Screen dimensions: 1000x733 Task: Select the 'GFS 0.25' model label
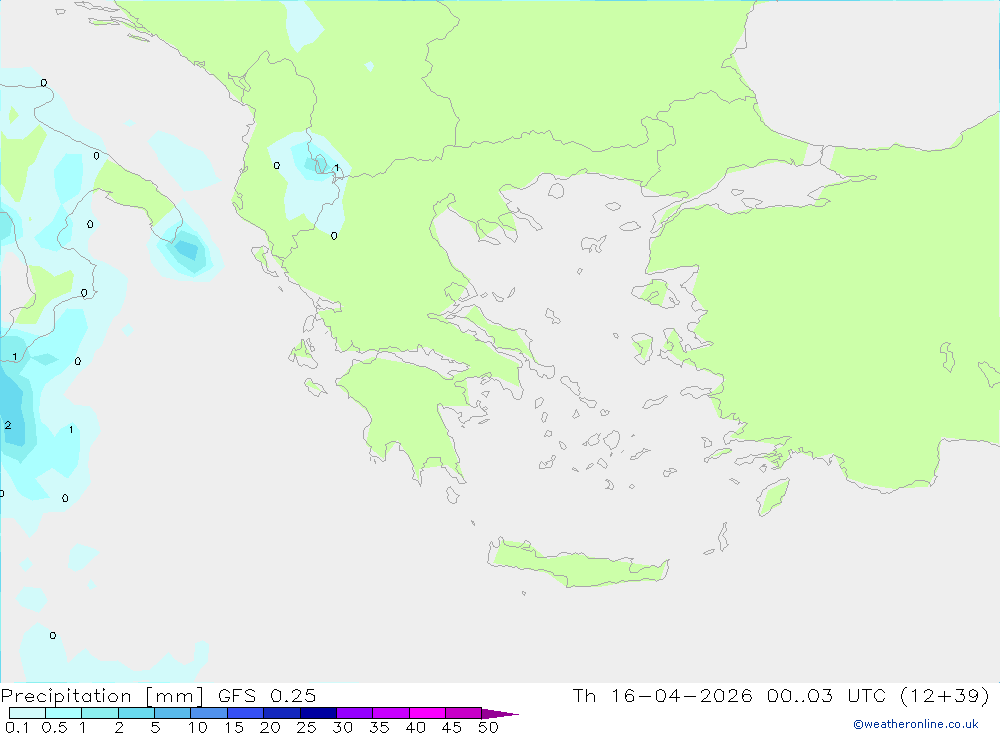[267, 696]
